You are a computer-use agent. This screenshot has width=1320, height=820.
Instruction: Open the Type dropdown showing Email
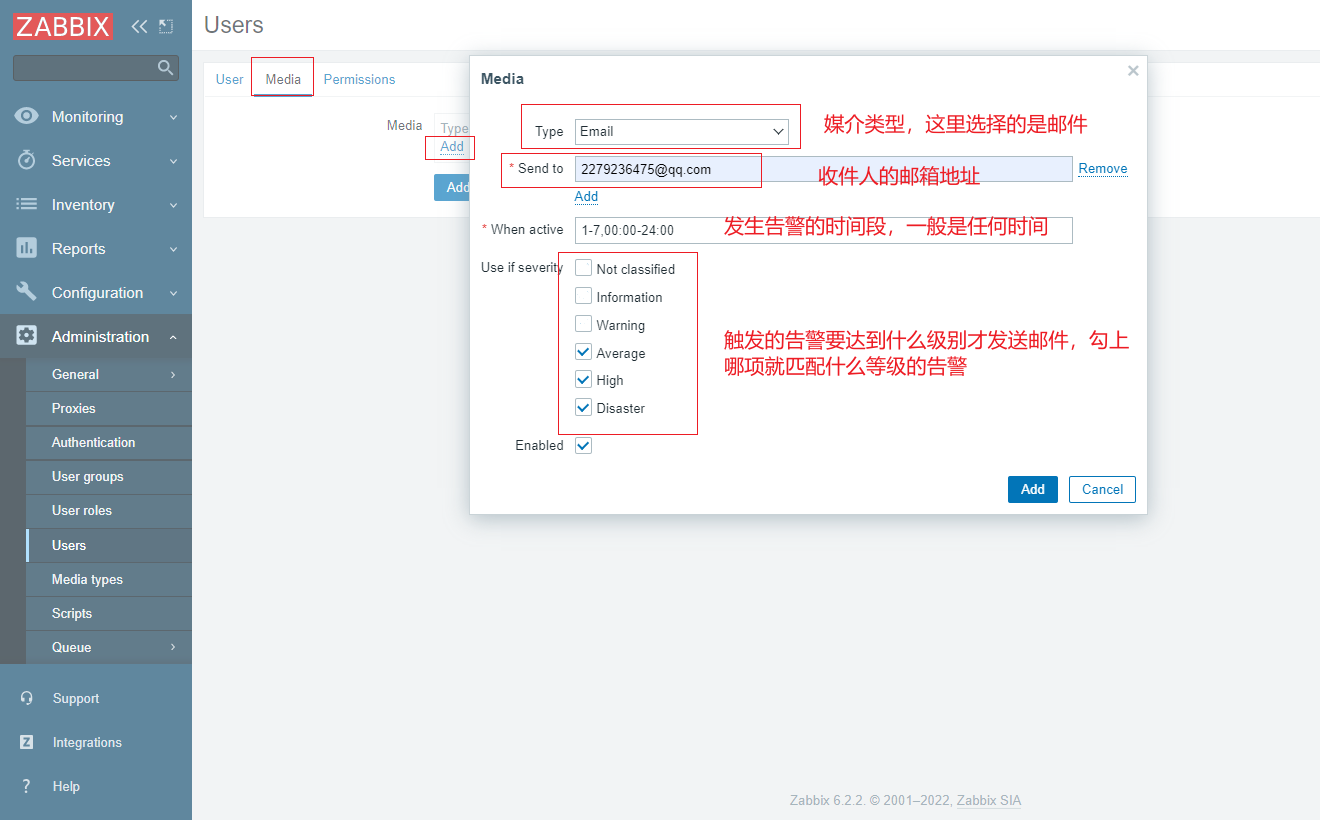682,131
